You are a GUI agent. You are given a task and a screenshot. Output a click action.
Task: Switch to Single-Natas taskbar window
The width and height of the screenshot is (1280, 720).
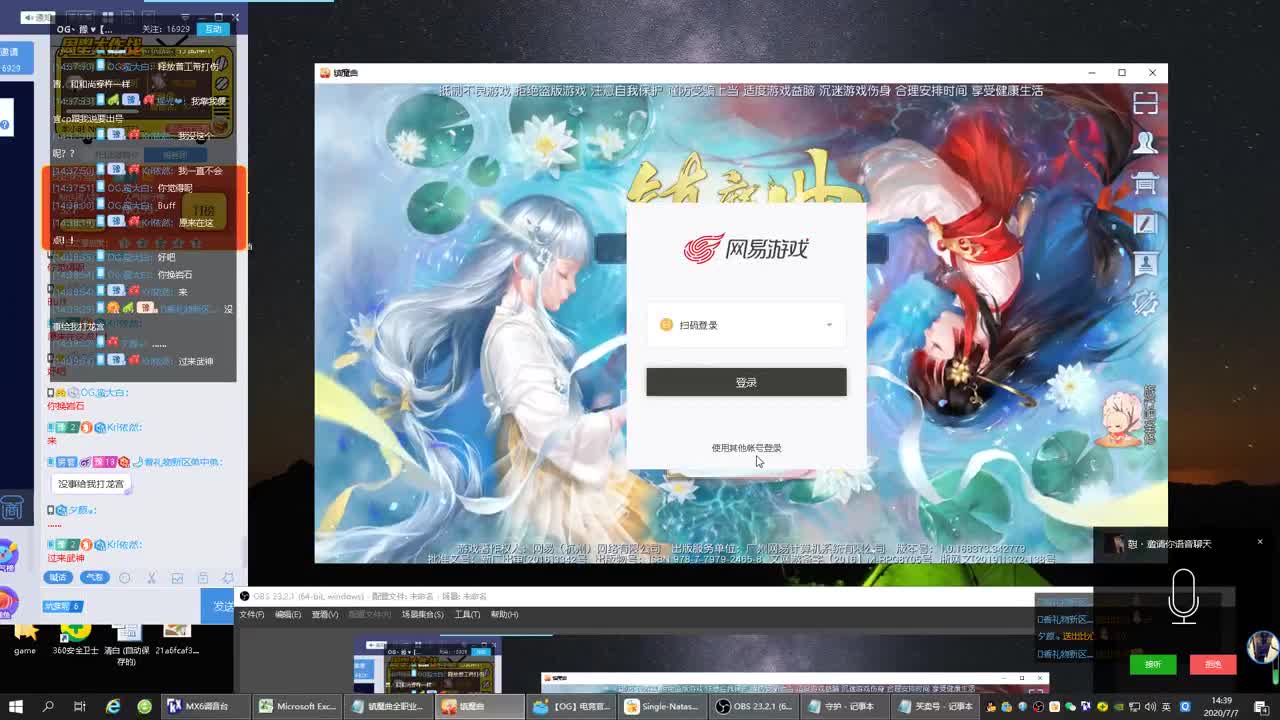click(x=663, y=706)
